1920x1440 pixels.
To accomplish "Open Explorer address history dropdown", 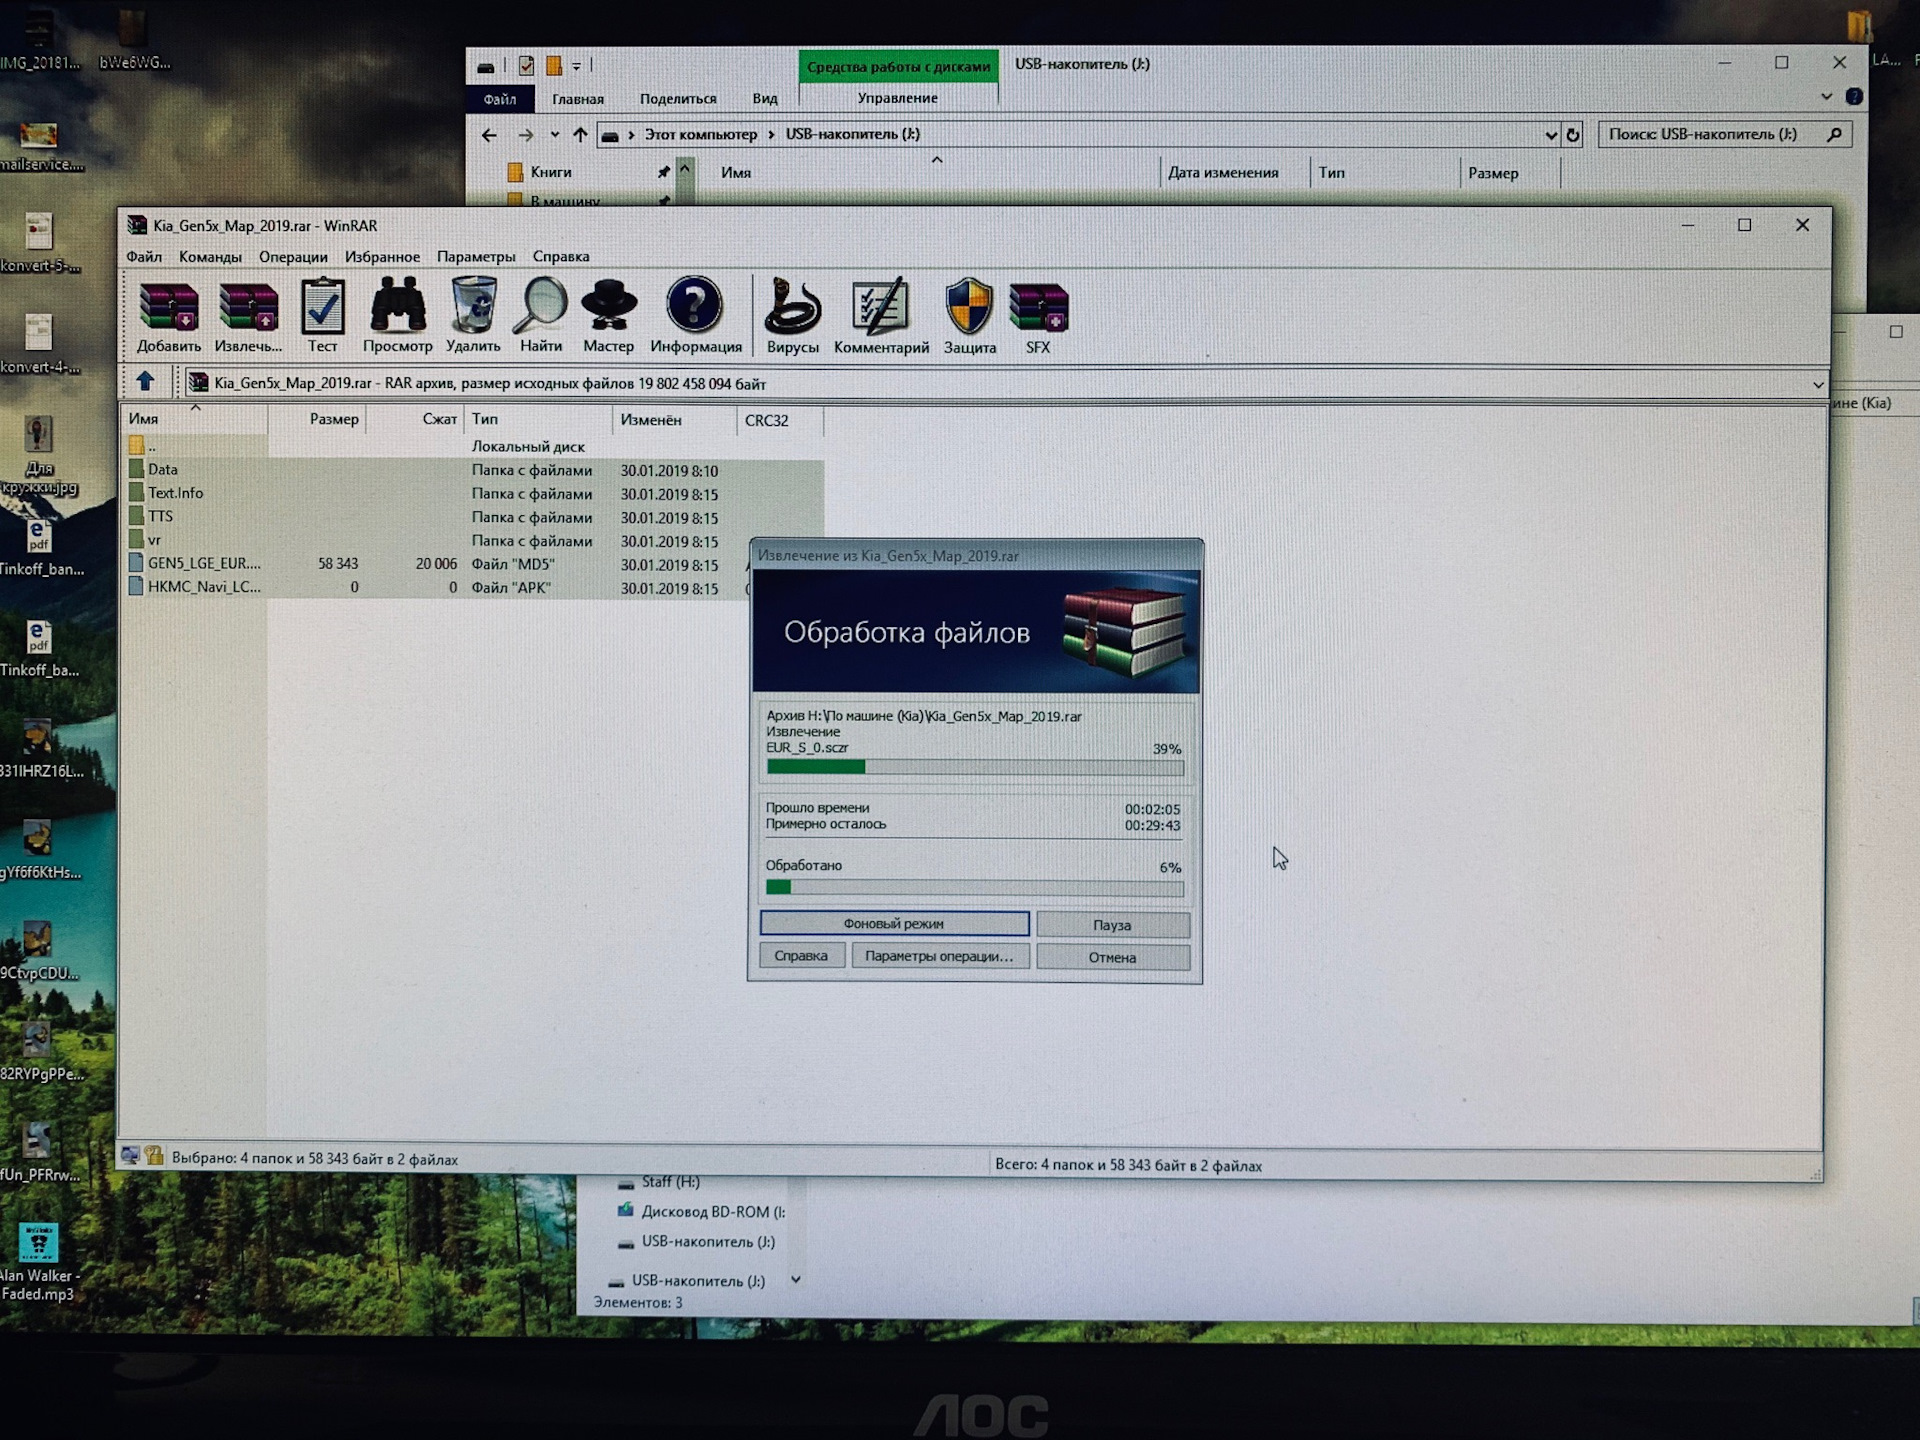I will pyautogui.click(x=1551, y=135).
